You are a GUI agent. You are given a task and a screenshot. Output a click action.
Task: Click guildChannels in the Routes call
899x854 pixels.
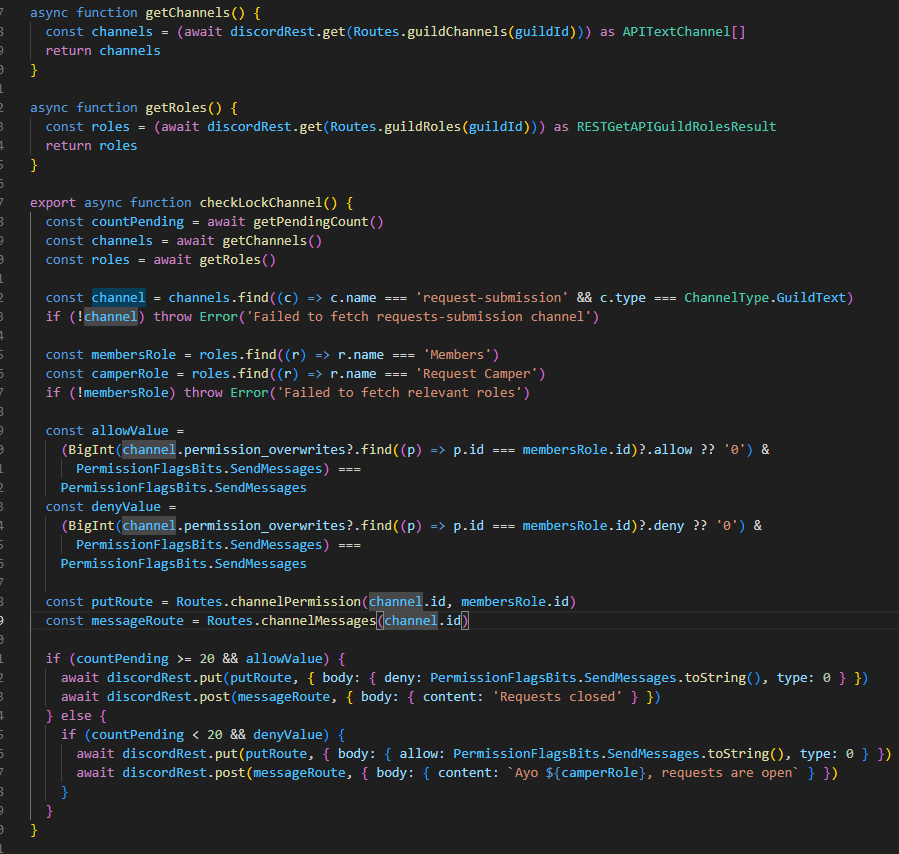[x=457, y=32]
